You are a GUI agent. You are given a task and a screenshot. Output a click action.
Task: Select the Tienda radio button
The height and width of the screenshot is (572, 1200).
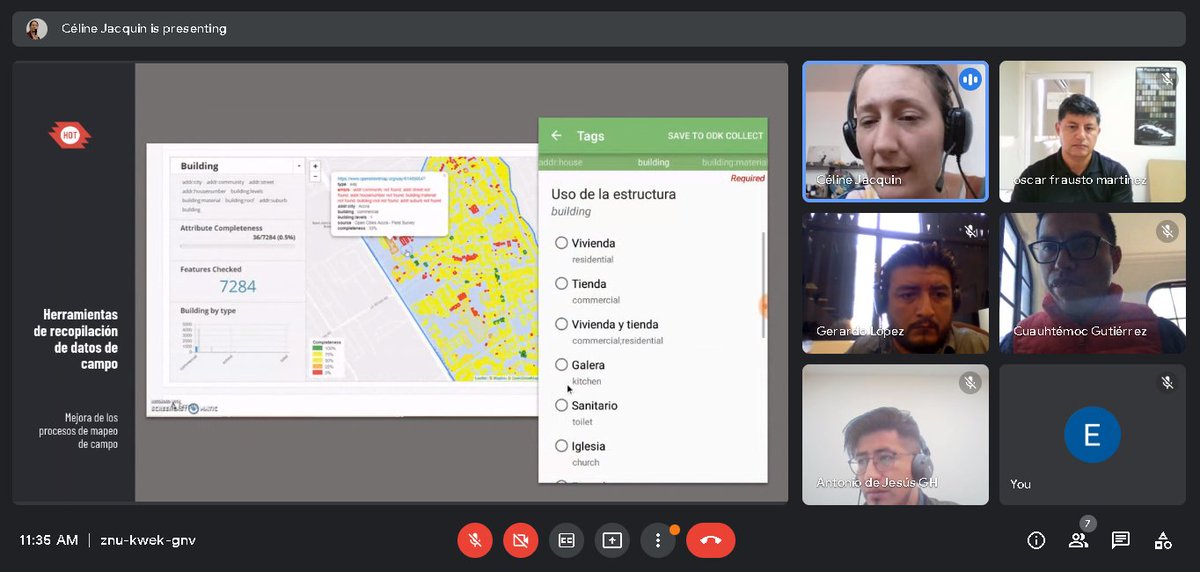point(561,284)
